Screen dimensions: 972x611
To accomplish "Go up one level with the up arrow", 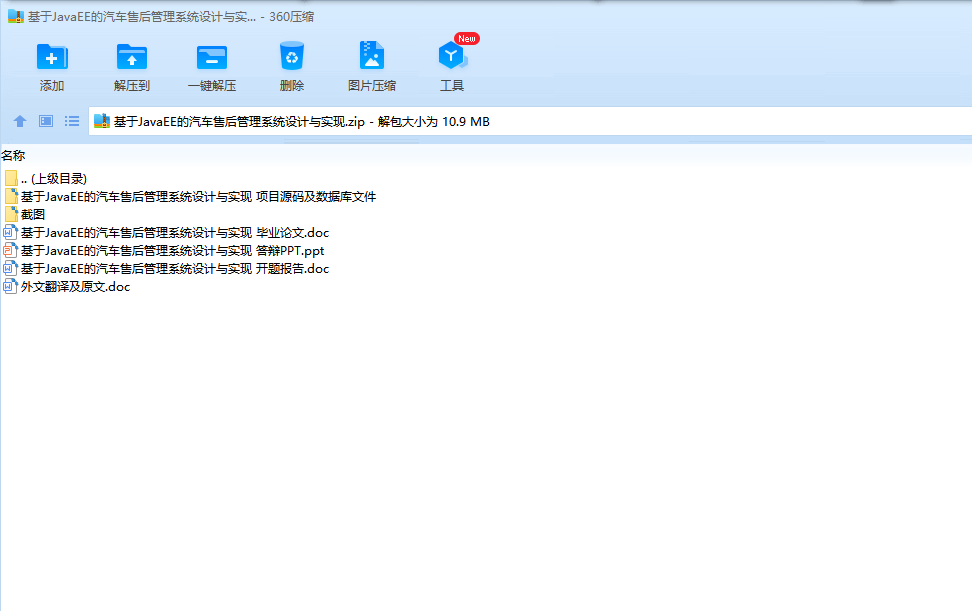I will (20, 121).
